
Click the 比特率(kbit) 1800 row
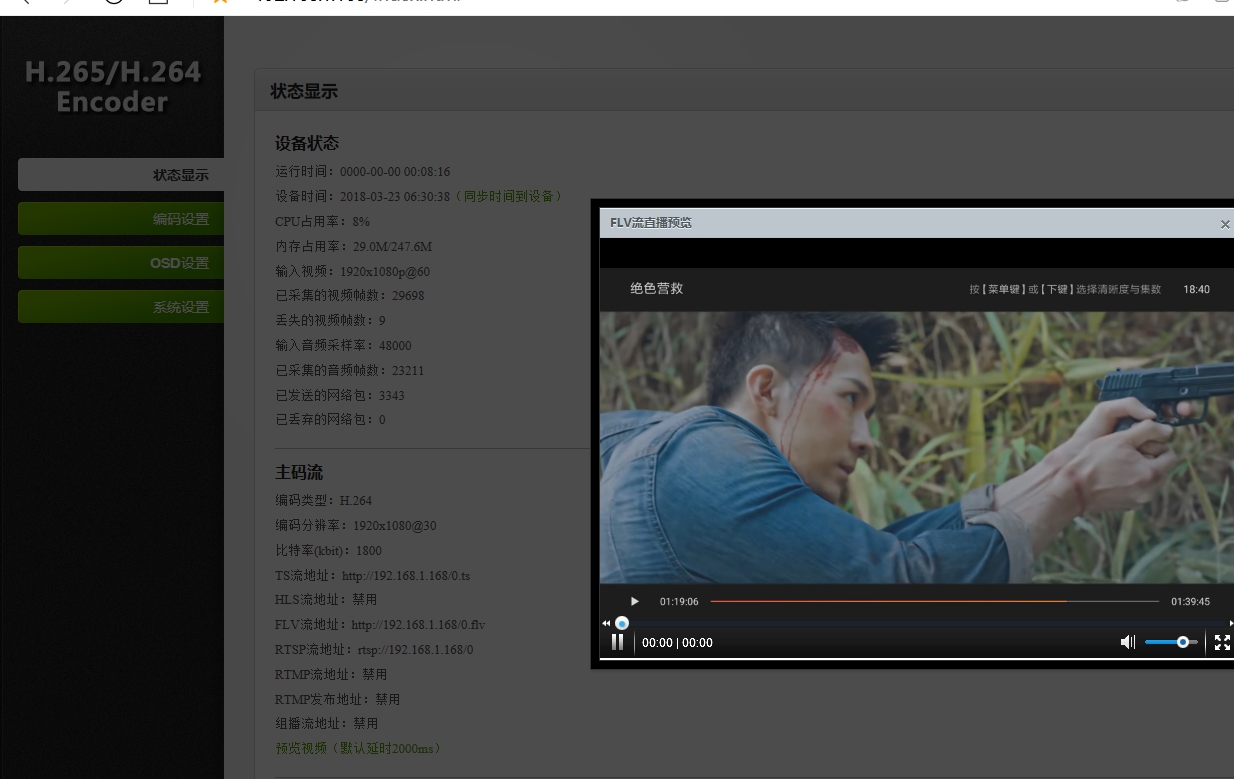[328, 550]
